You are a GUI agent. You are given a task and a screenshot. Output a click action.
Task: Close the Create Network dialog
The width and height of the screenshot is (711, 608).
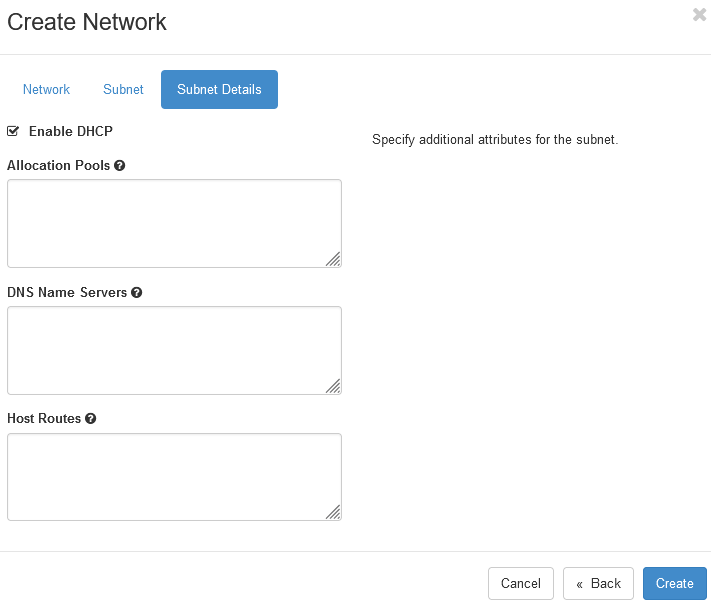(x=699, y=15)
